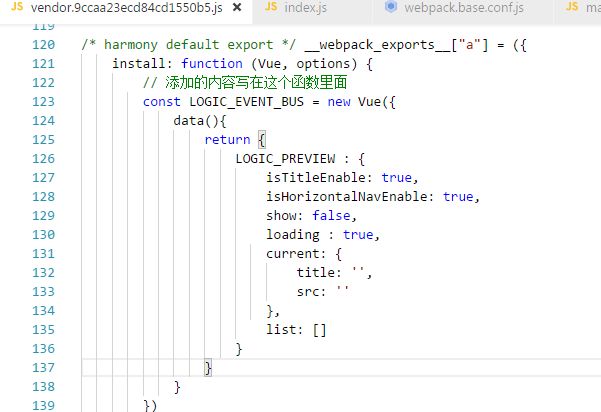
Task: Click the 'new' keyword on line 123
Action: point(339,102)
